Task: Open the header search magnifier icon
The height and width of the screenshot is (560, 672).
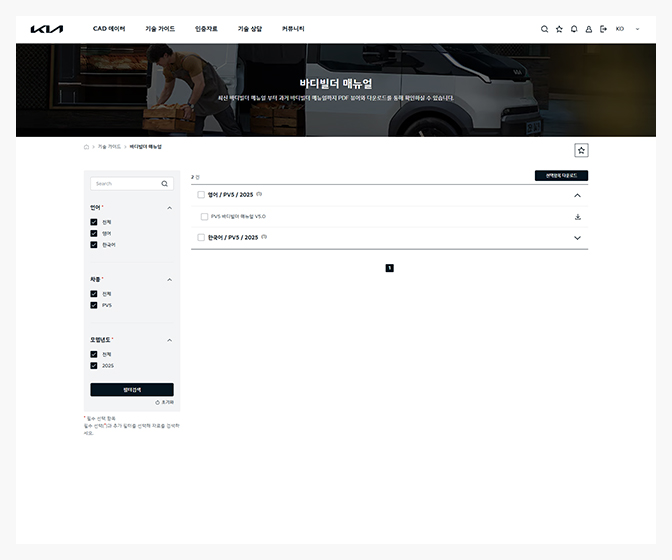Action: coord(544,29)
